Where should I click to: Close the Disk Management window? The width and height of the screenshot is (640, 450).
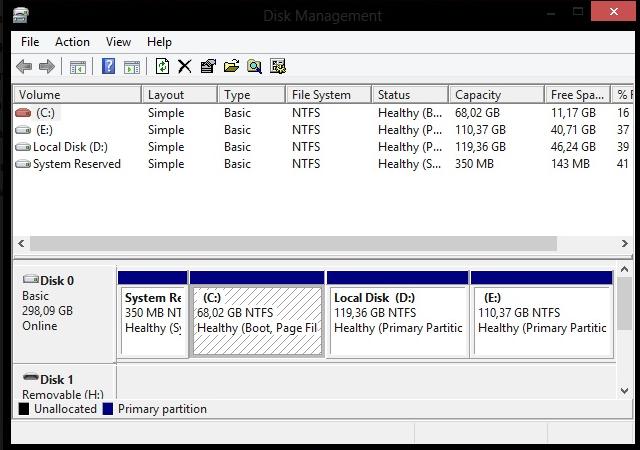pos(613,11)
